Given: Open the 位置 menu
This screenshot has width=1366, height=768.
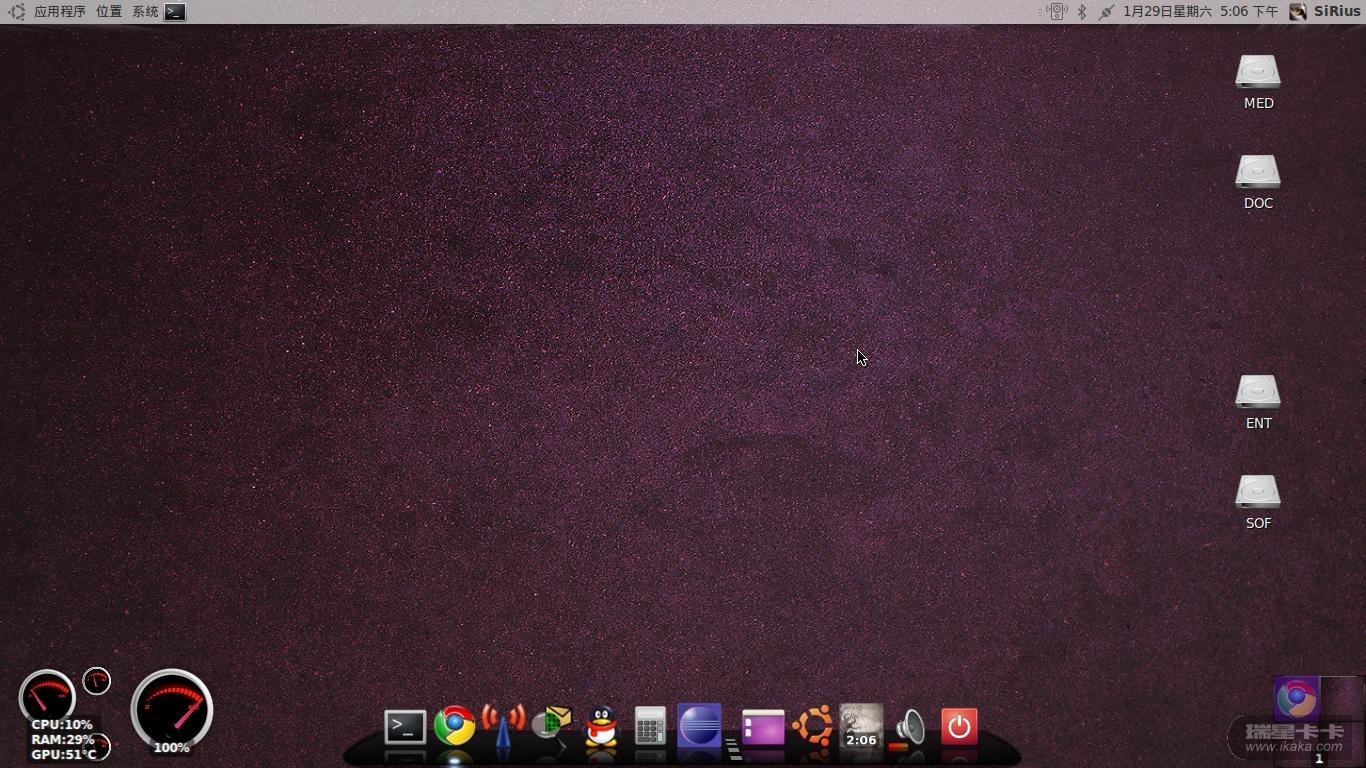Looking at the screenshot, I should (109, 12).
